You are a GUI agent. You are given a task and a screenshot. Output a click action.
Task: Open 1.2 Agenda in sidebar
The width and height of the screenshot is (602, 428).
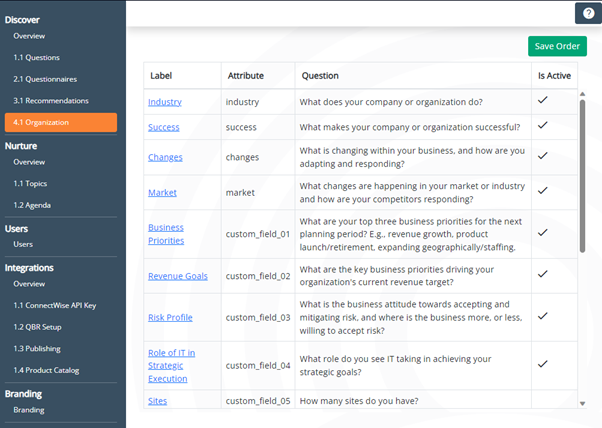pos(32,205)
